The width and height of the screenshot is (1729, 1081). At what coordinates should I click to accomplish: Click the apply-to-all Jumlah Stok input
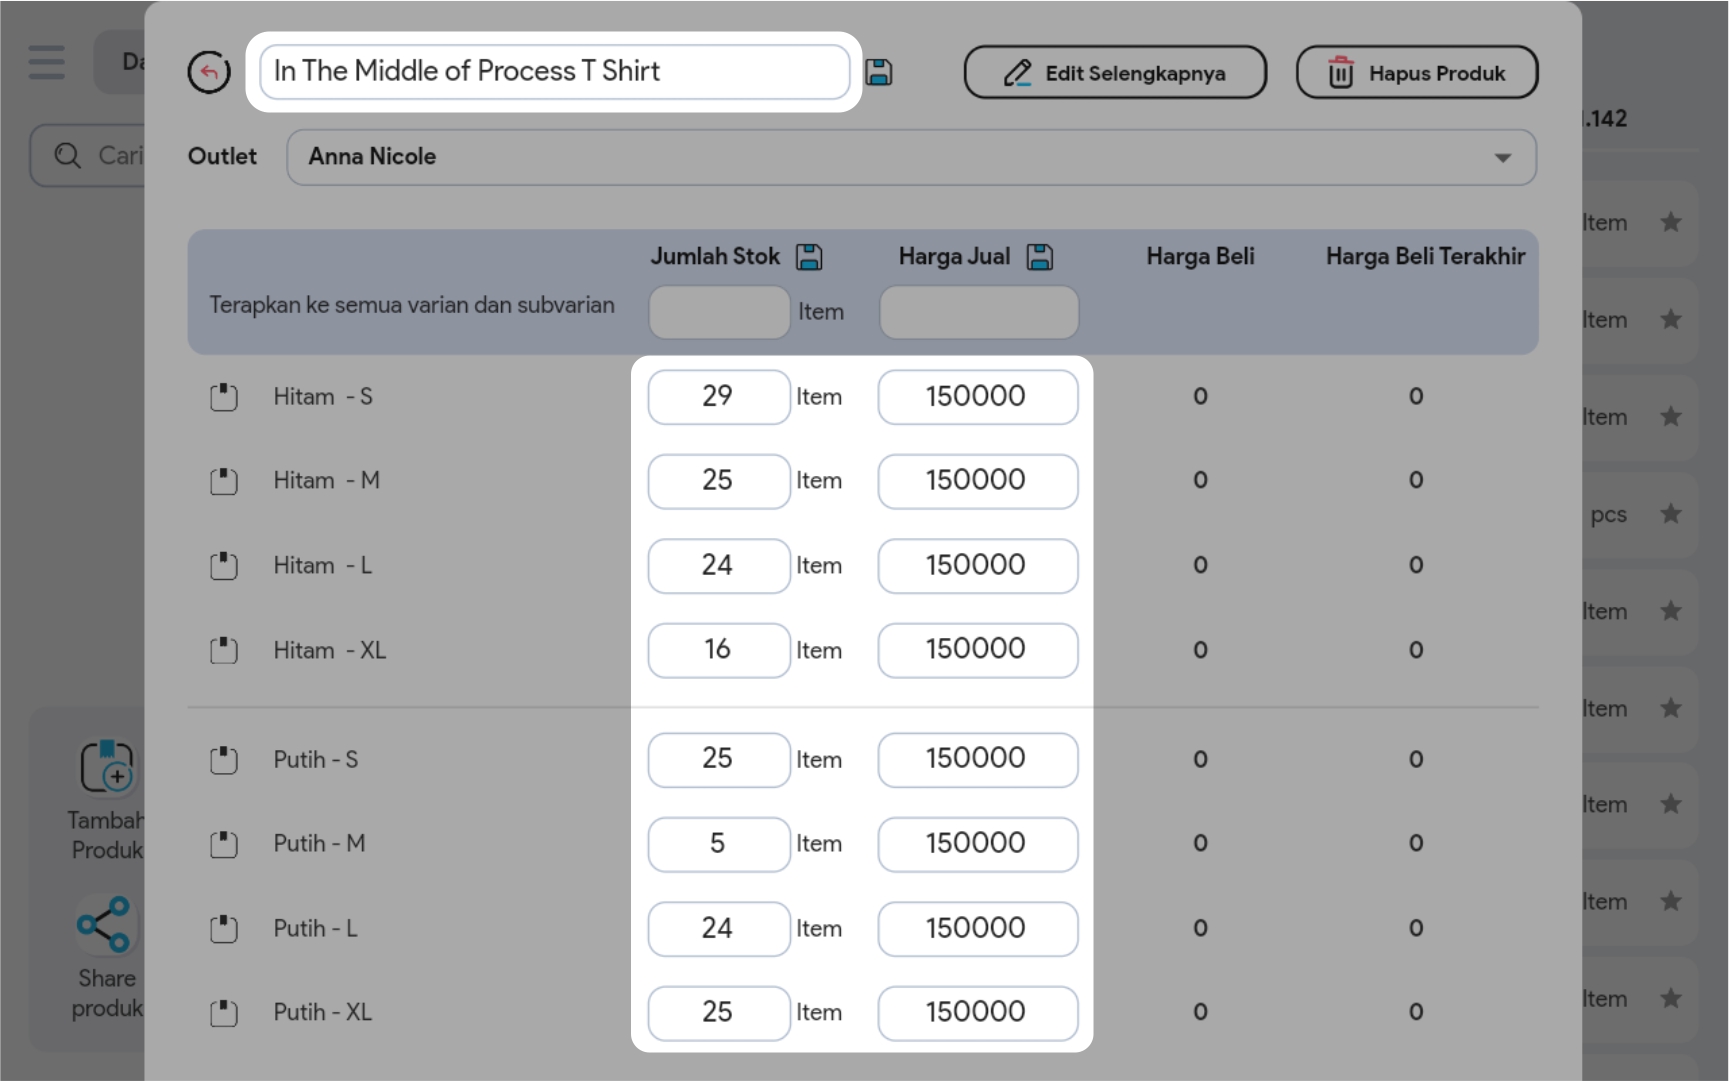click(718, 312)
